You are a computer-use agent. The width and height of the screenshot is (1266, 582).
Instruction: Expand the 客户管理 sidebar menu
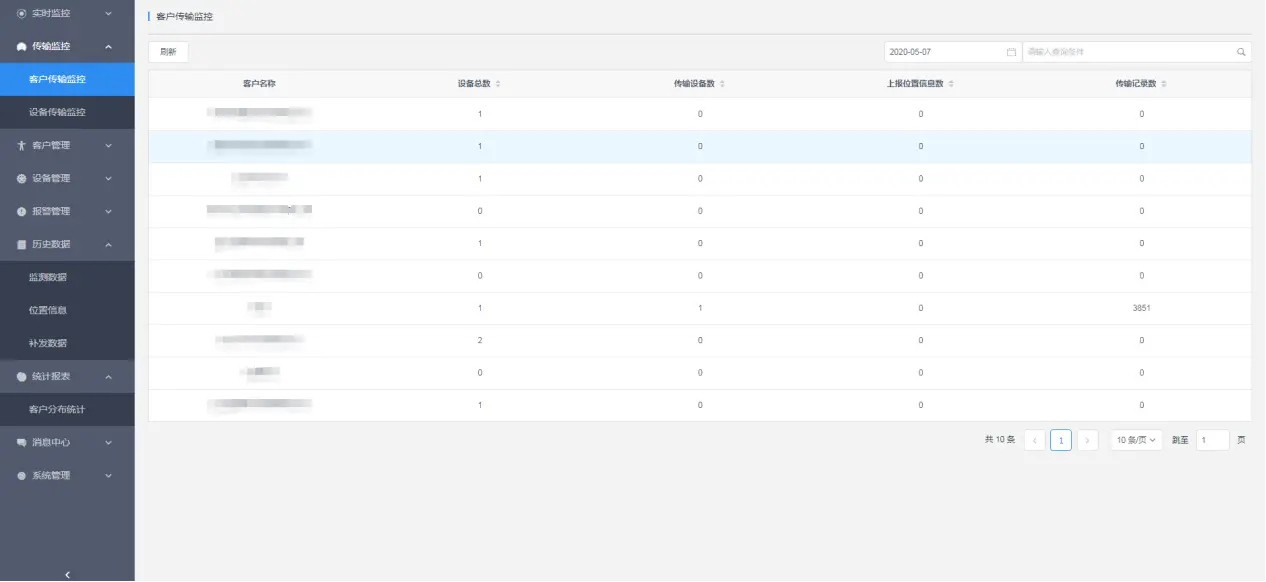click(x=67, y=145)
